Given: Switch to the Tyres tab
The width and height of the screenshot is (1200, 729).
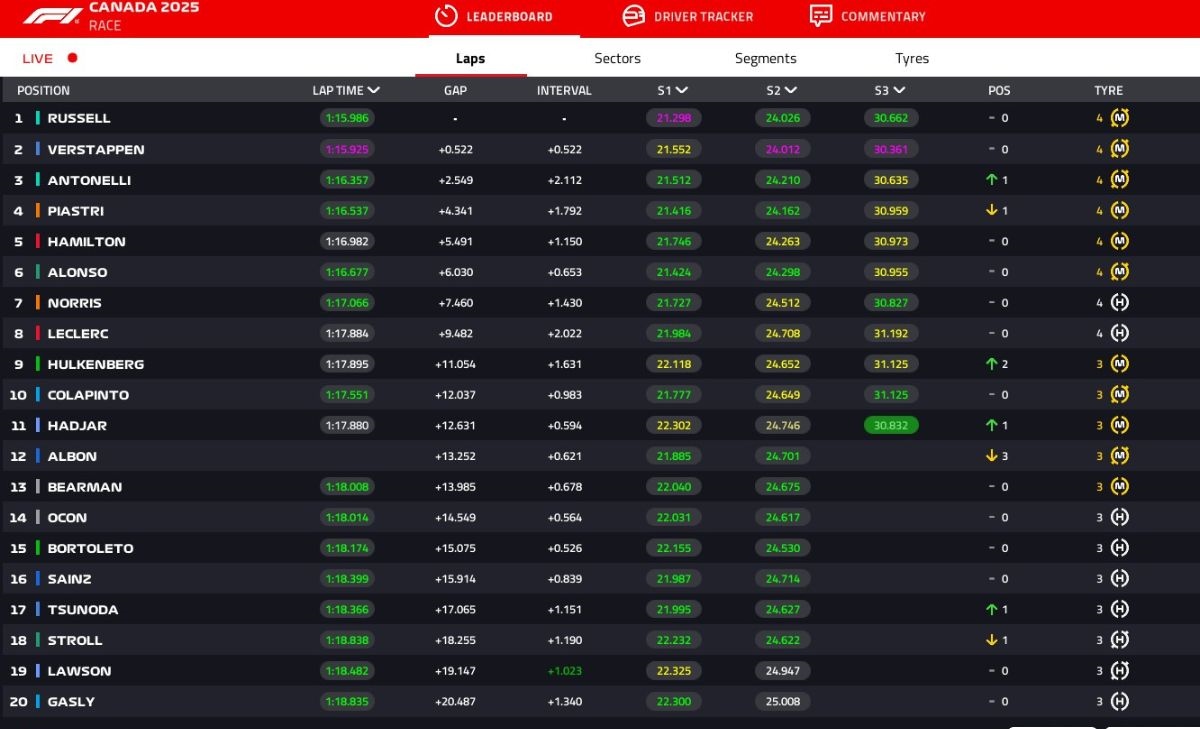Looking at the screenshot, I should click(x=911, y=58).
